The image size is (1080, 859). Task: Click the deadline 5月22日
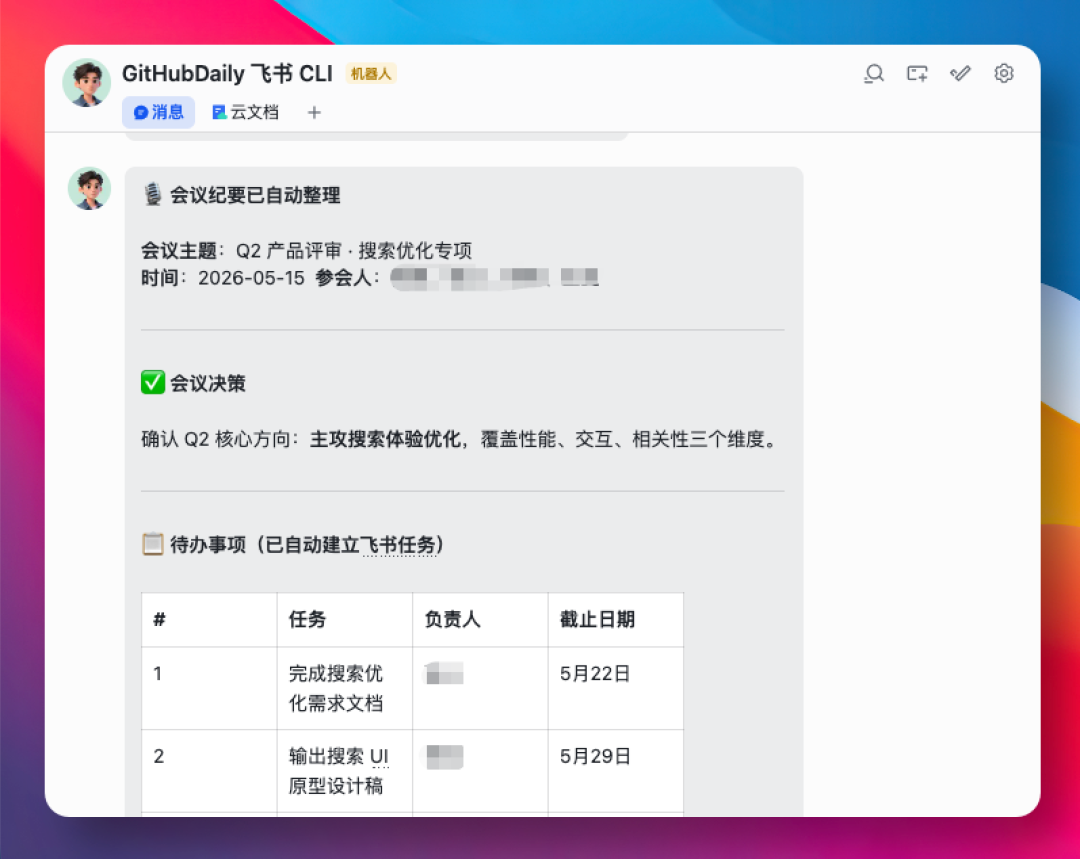pyautogui.click(x=595, y=674)
